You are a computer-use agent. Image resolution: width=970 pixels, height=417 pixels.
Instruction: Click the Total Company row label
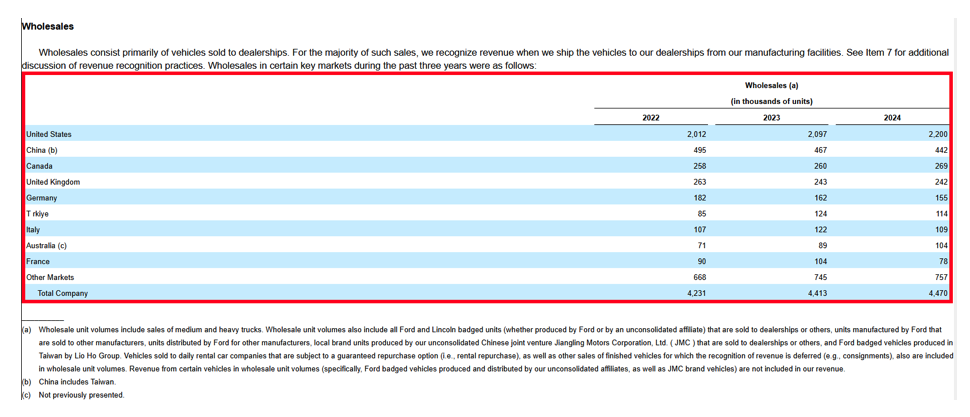pyautogui.click(x=62, y=293)
